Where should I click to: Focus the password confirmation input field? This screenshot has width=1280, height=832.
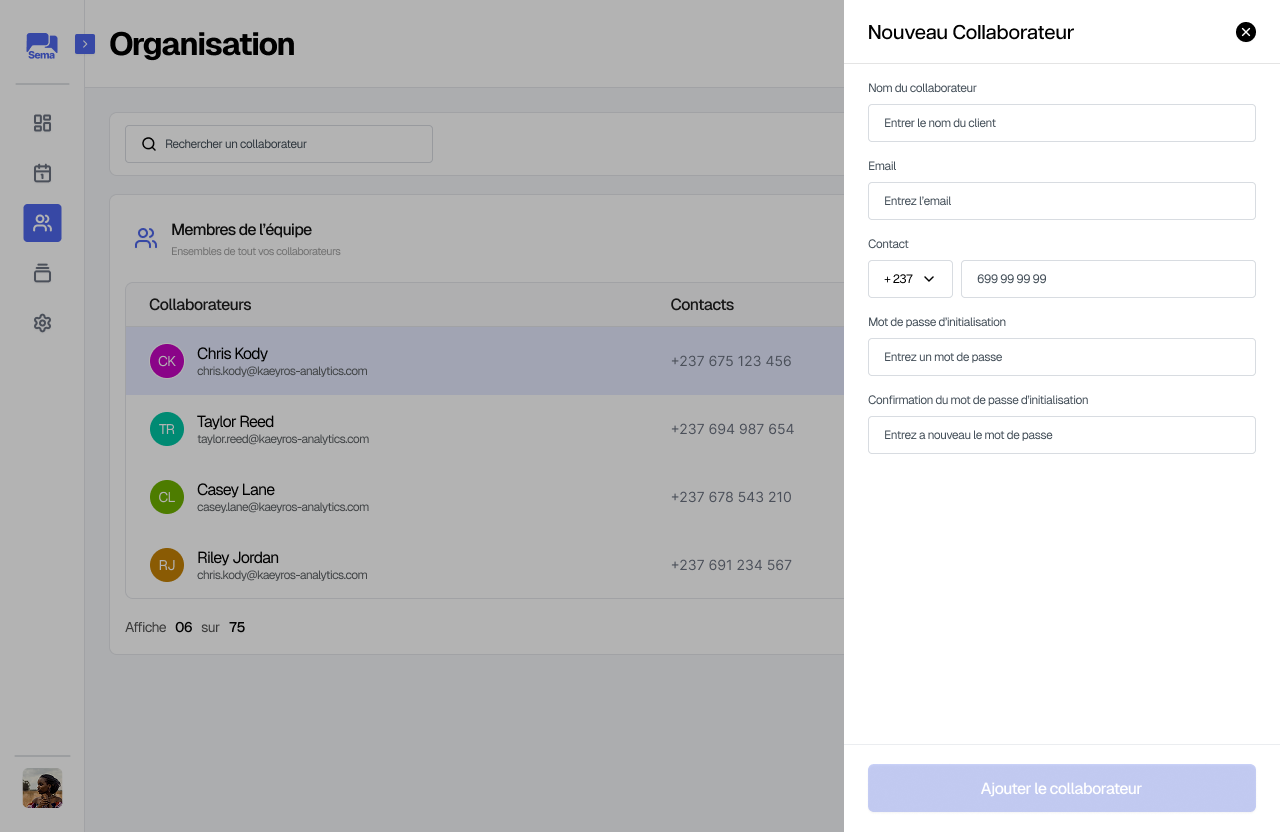[1061, 435]
